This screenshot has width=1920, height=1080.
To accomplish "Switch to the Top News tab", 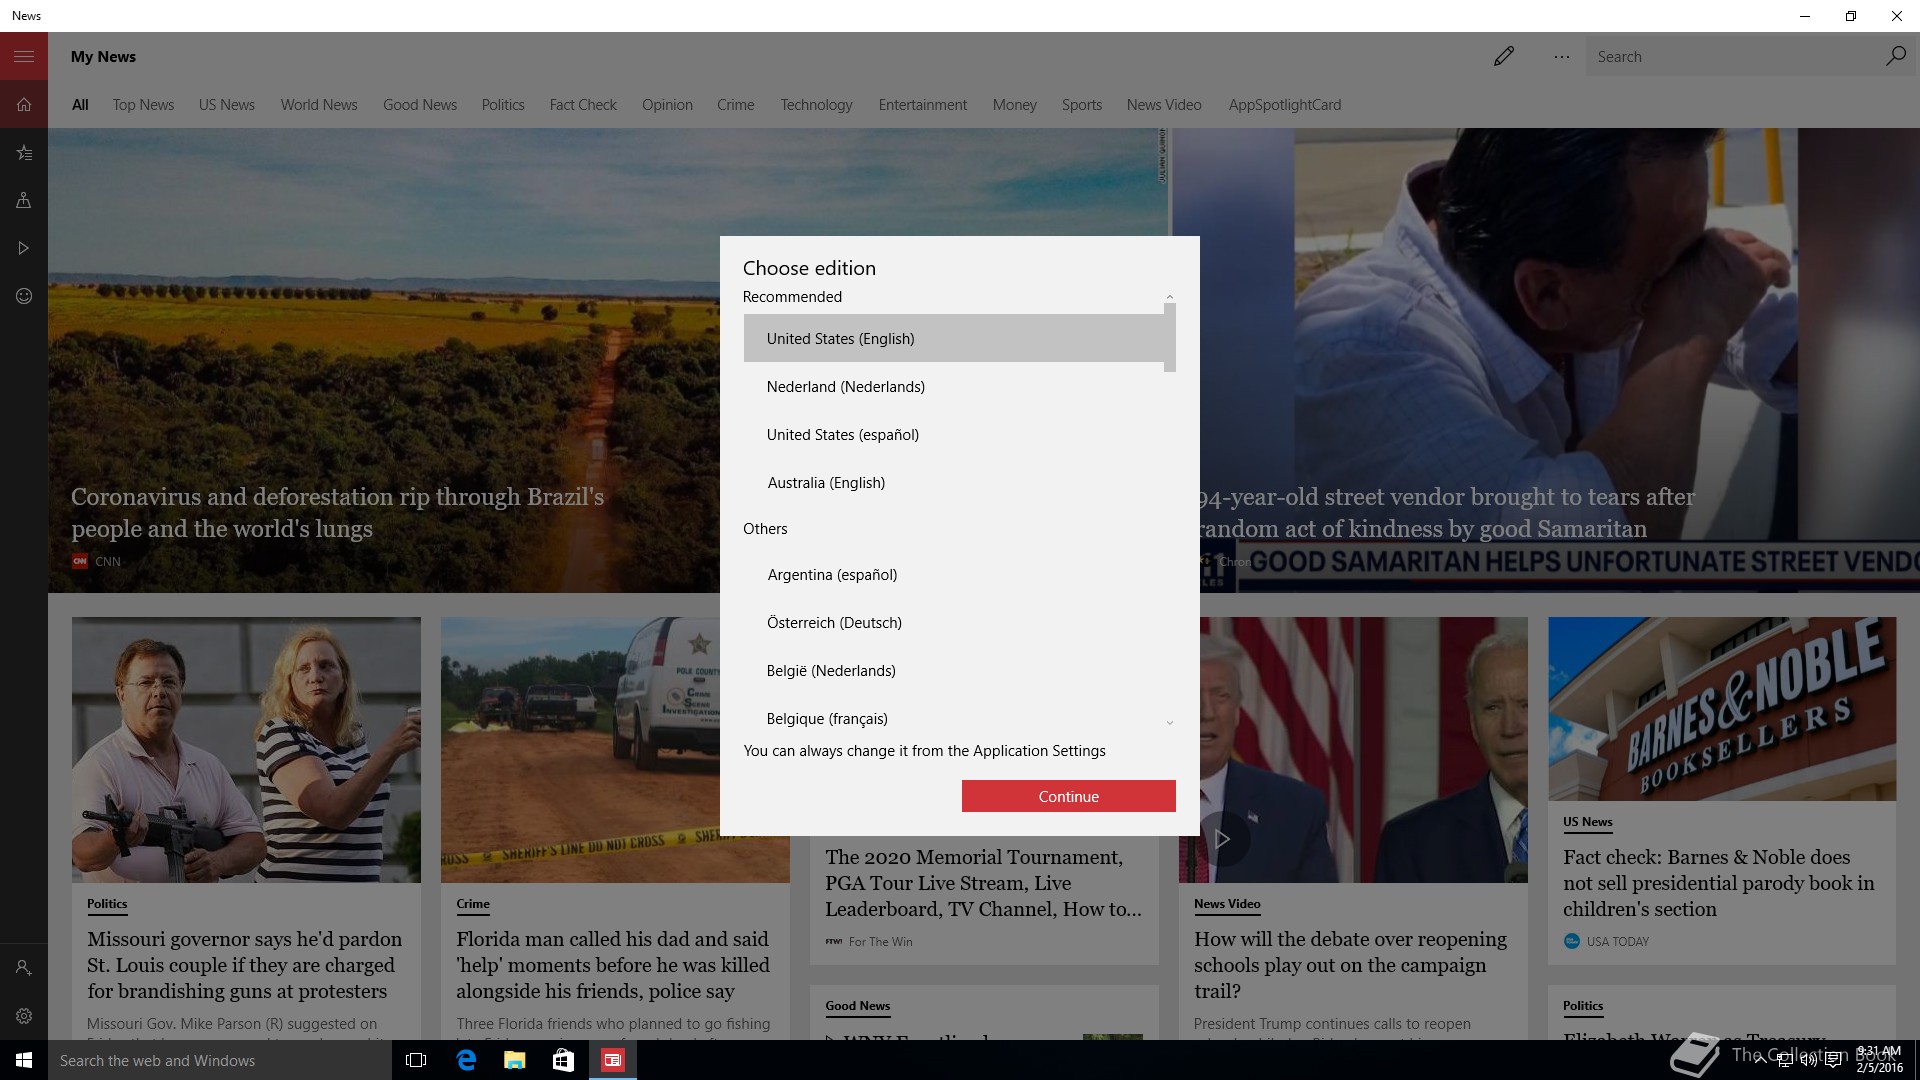I will click(143, 104).
